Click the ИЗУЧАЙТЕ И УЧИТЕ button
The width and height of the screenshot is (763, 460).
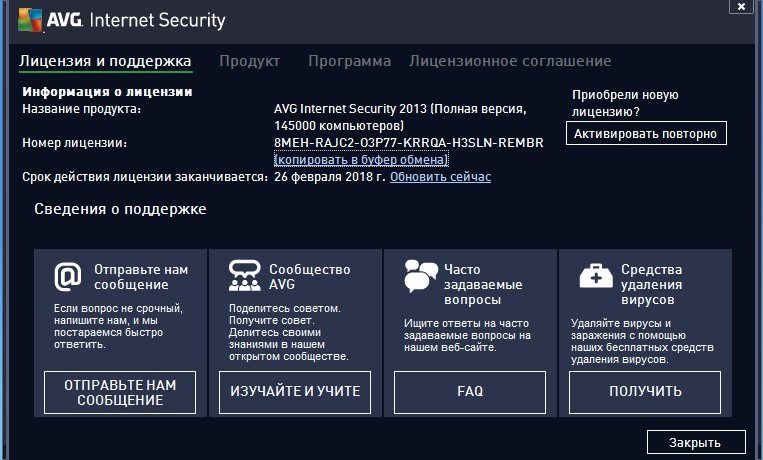[x=295, y=391]
